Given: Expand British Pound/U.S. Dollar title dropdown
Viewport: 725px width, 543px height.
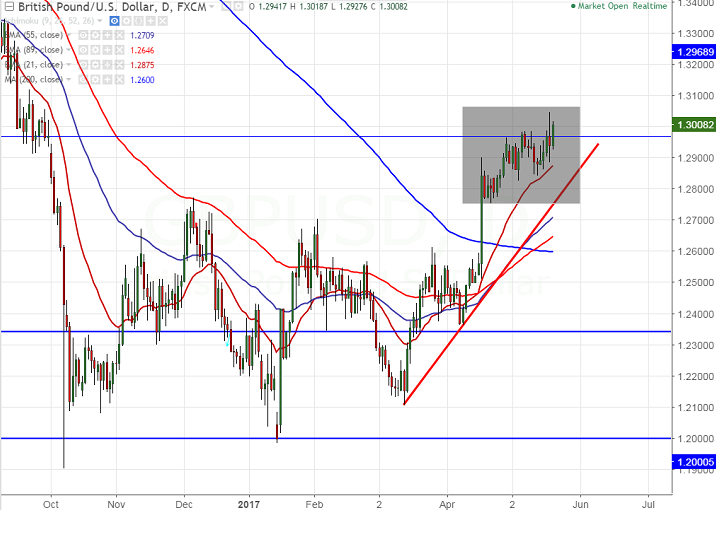Looking at the screenshot, I should [212, 7].
